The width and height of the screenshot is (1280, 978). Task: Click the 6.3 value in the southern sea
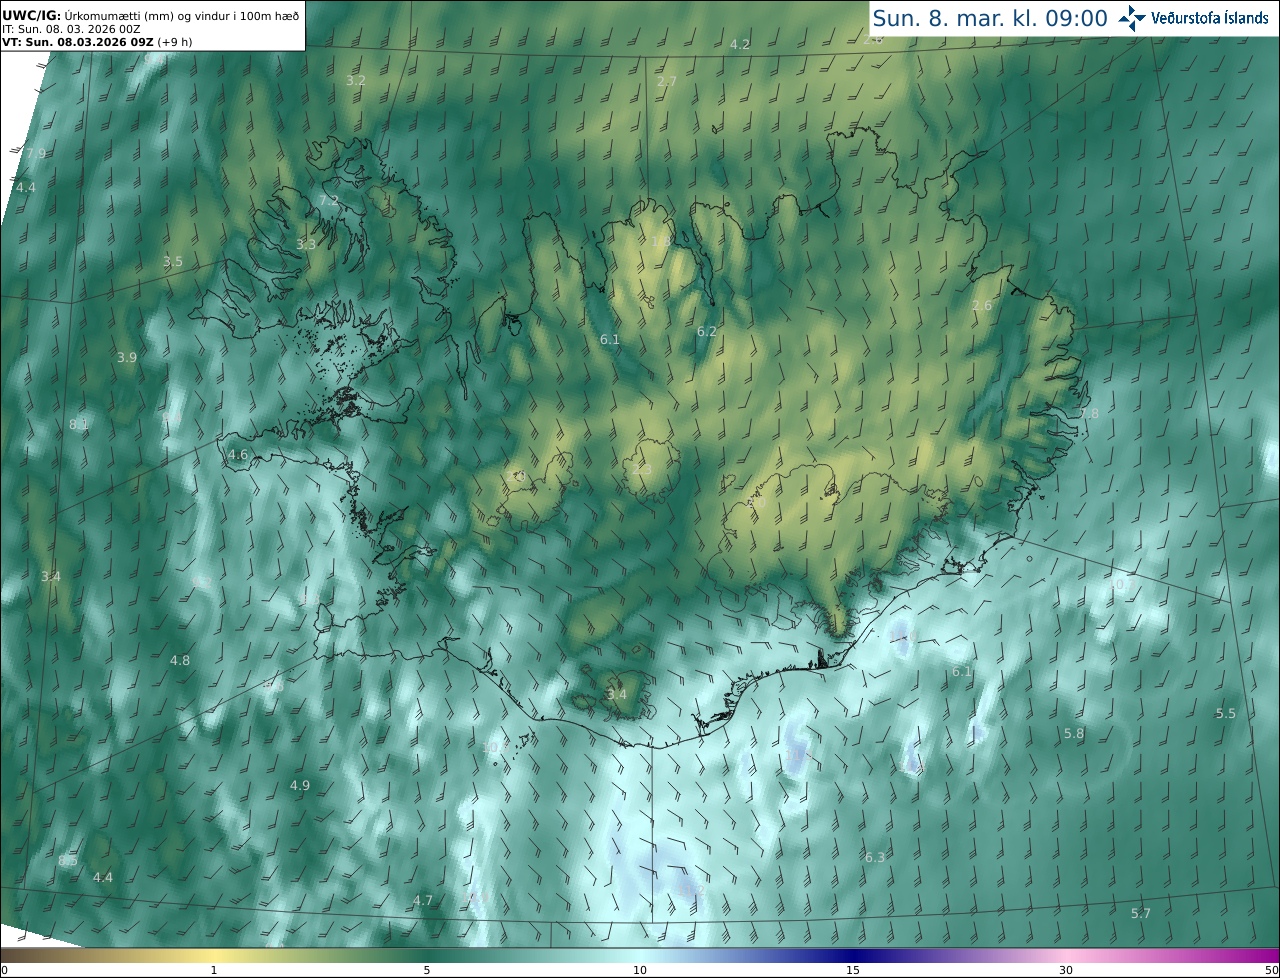pyautogui.click(x=875, y=858)
